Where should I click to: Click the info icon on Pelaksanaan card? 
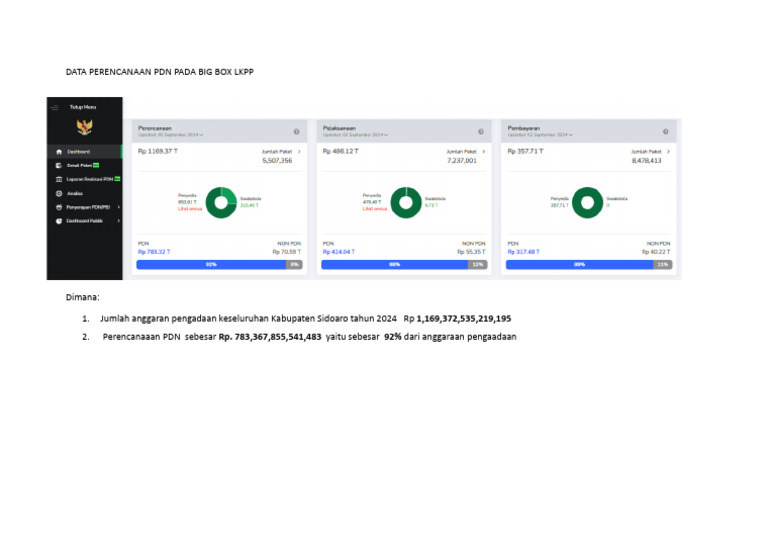click(x=481, y=132)
